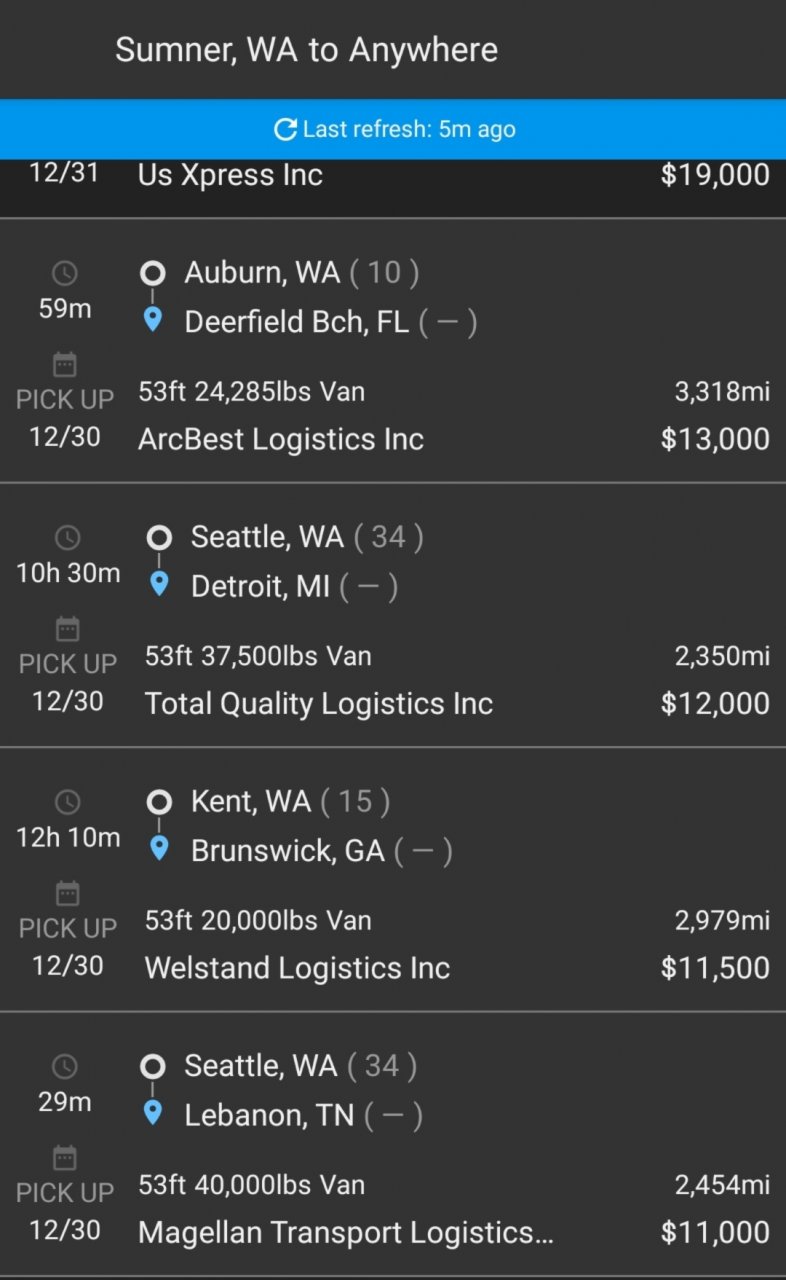The height and width of the screenshot is (1280, 786).
Task: Click the clock icon above 29m
Action: [x=65, y=1067]
